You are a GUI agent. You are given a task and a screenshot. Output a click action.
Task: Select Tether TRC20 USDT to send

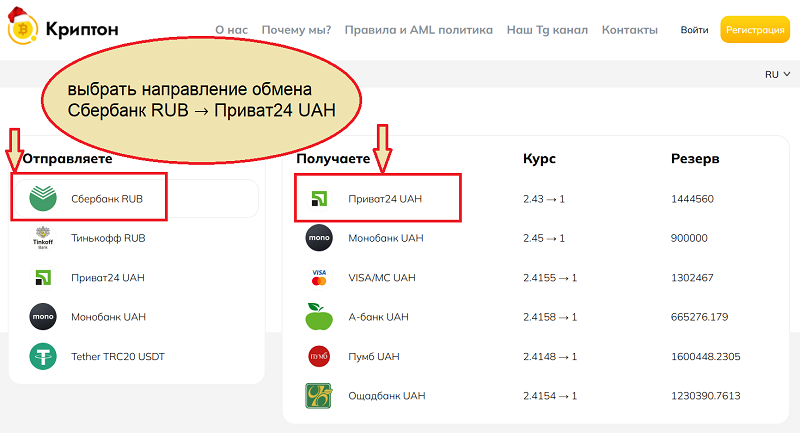(x=118, y=356)
